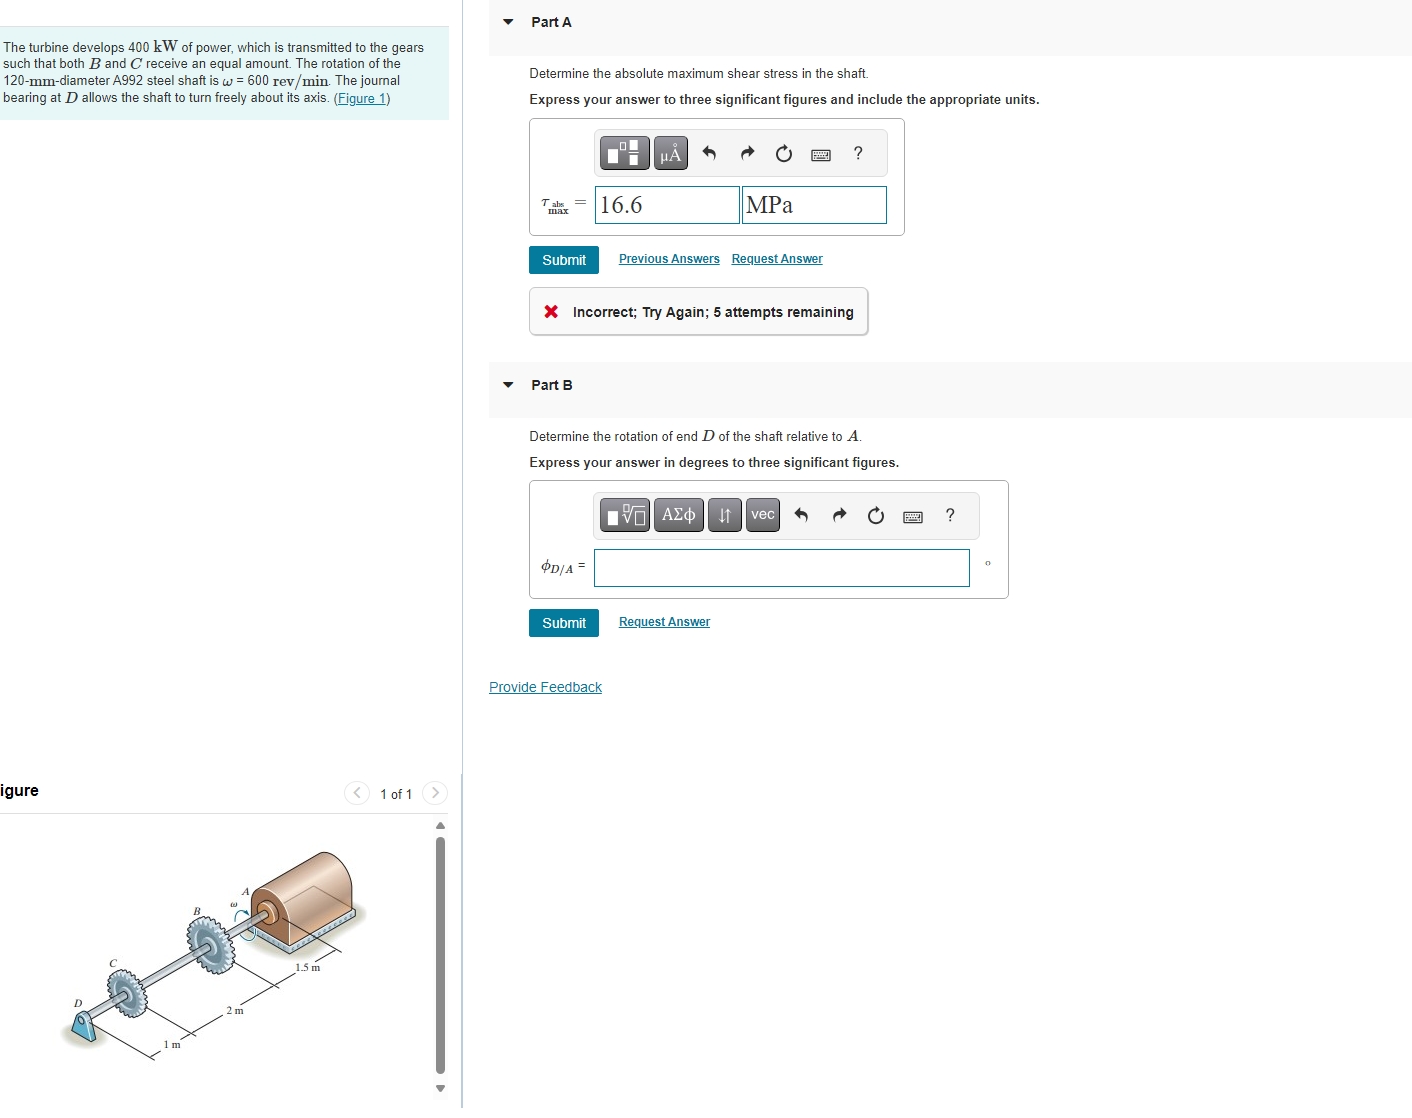Show keyboard shortcuts for Part A
The image size is (1412, 1118).
tap(821, 154)
